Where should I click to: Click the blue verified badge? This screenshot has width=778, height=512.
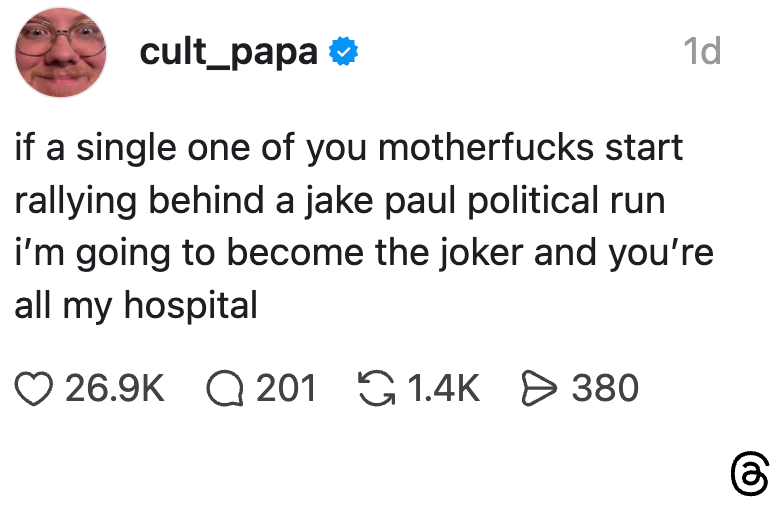pos(345,51)
